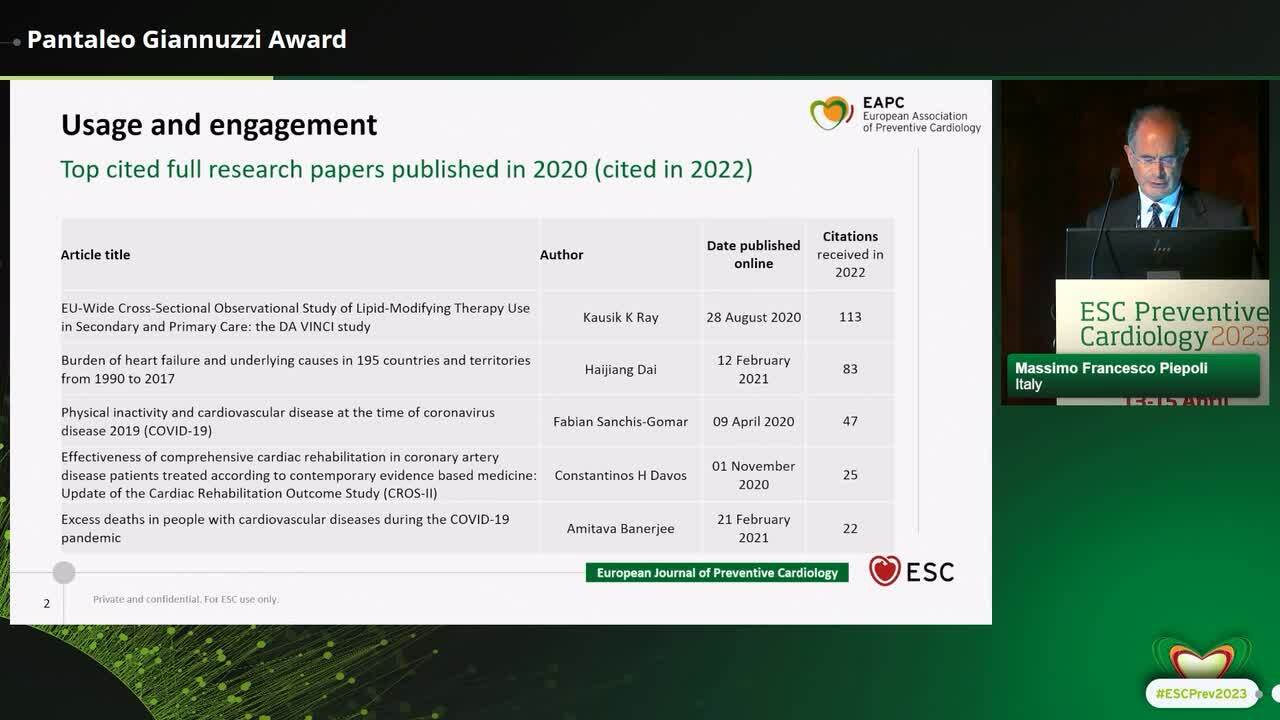The width and height of the screenshot is (1280, 720).
Task: Select the gray circle marker on the slide
Action: point(63,571)
